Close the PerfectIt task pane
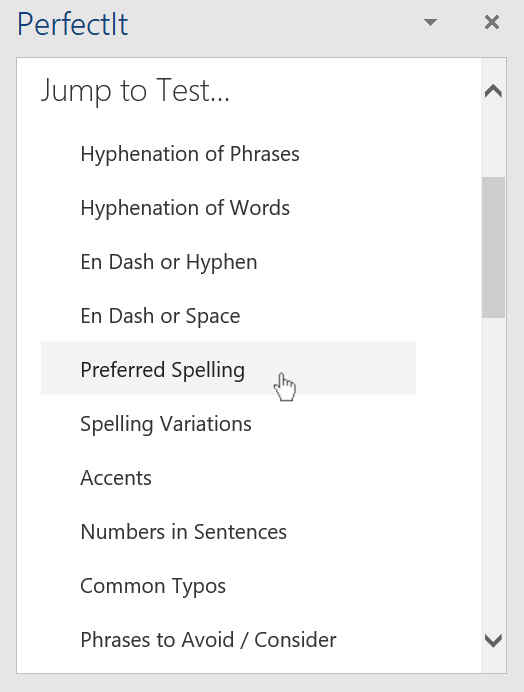Image resolution: width=524 pixels, height=692 pixels. pyautogui.click(x=492, y=22)
